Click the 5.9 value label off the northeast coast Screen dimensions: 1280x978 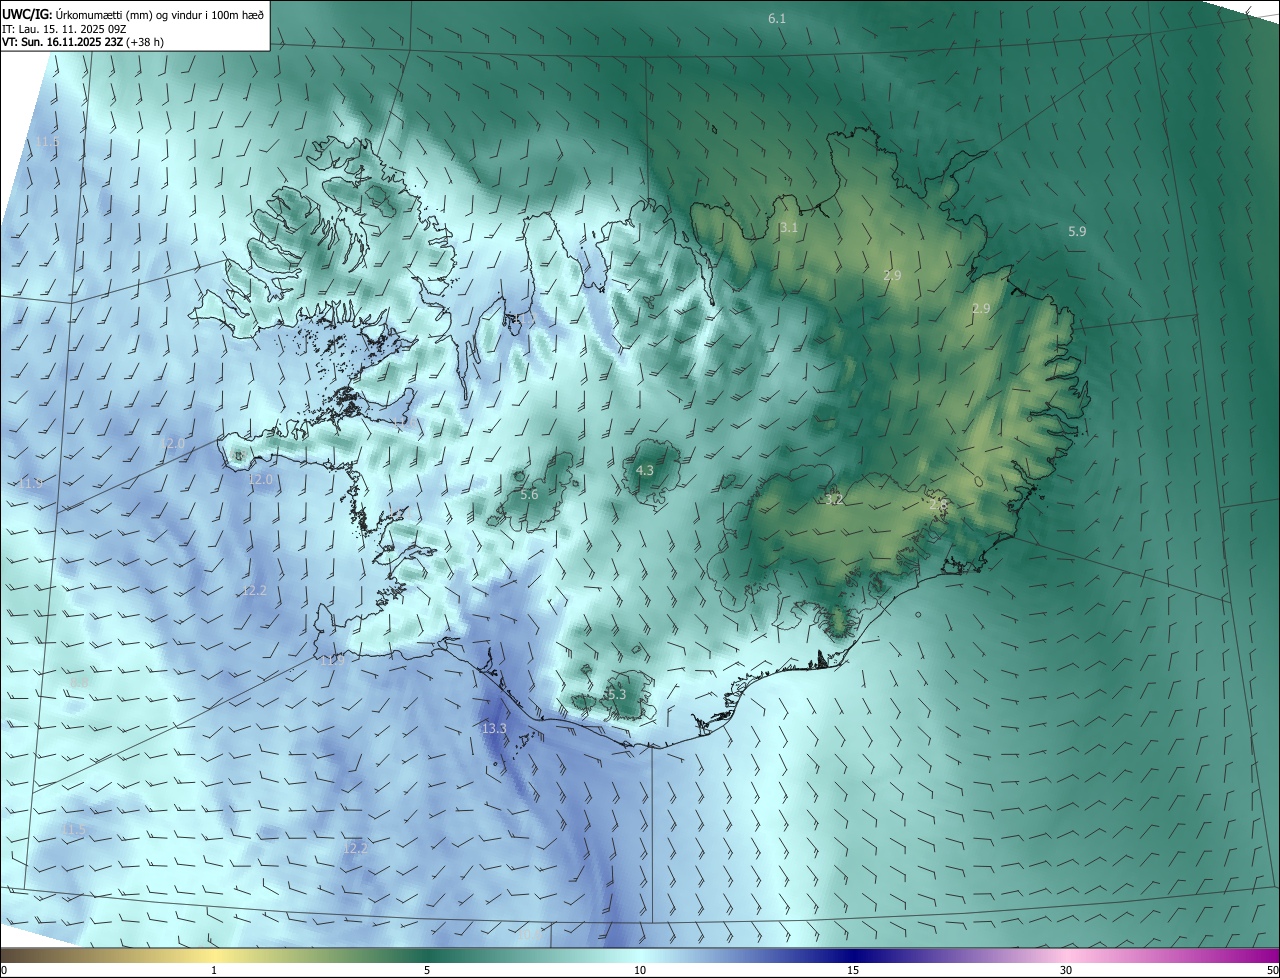[x=1077, y=231]
